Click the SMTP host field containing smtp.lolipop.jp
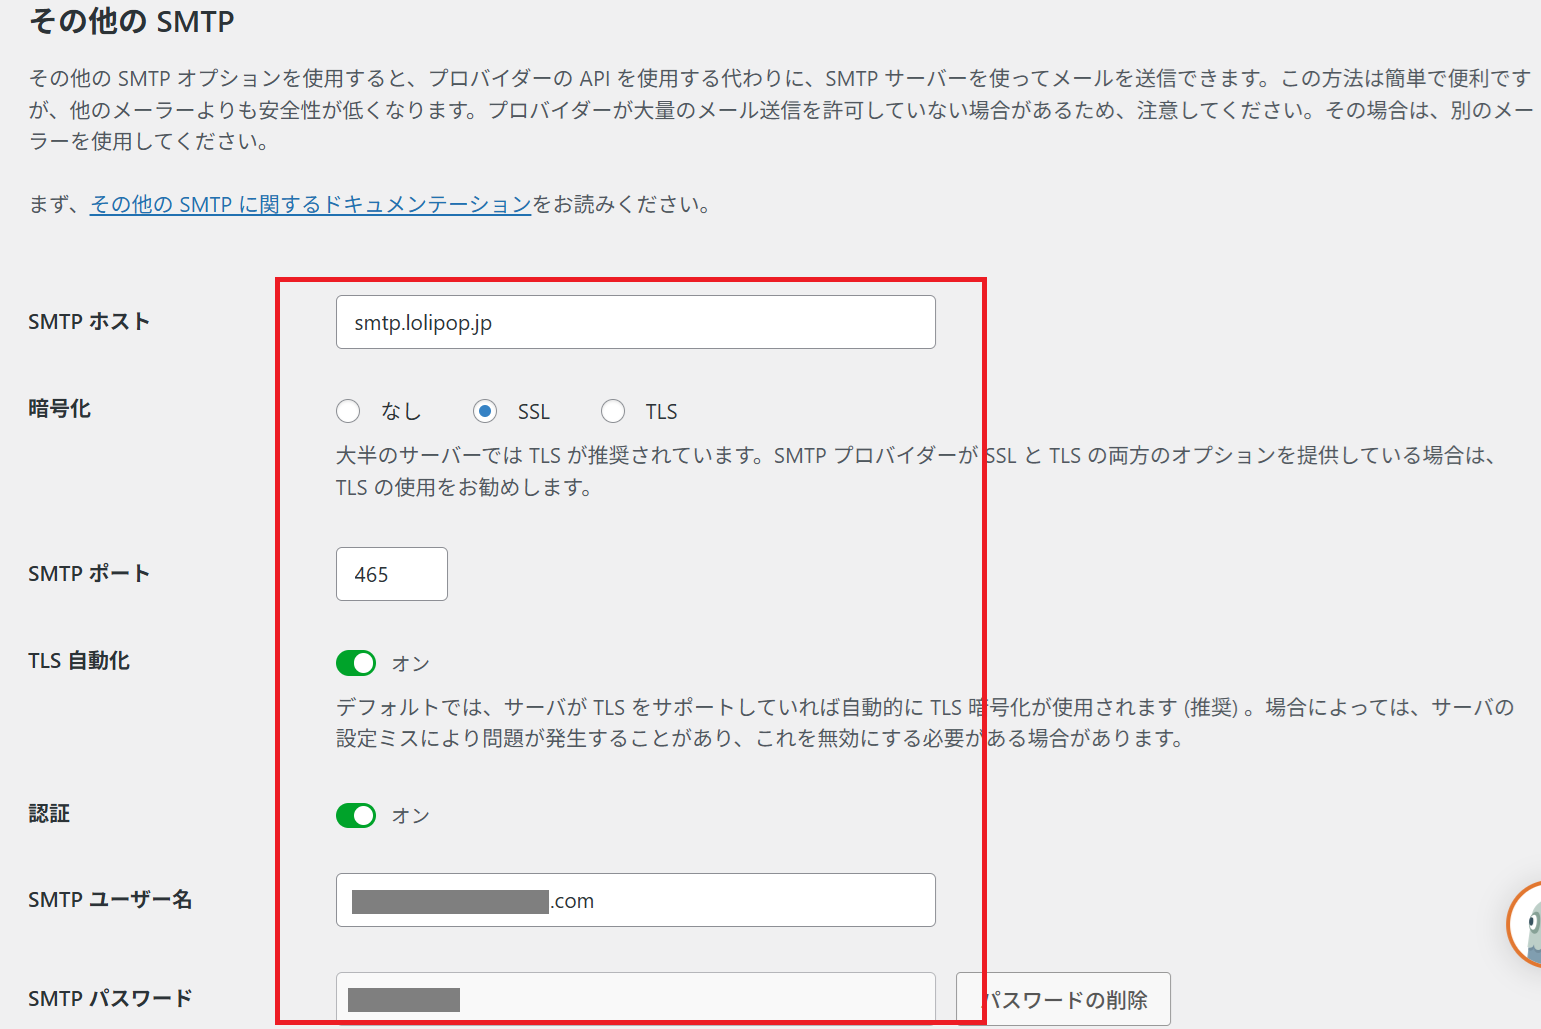The width and height of the screenshot is (1541, 1029). click(635, 322)
